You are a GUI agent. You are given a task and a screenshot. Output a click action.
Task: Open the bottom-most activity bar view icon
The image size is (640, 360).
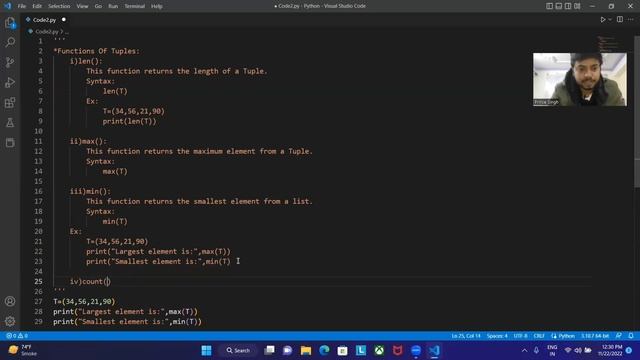(10, 142)
